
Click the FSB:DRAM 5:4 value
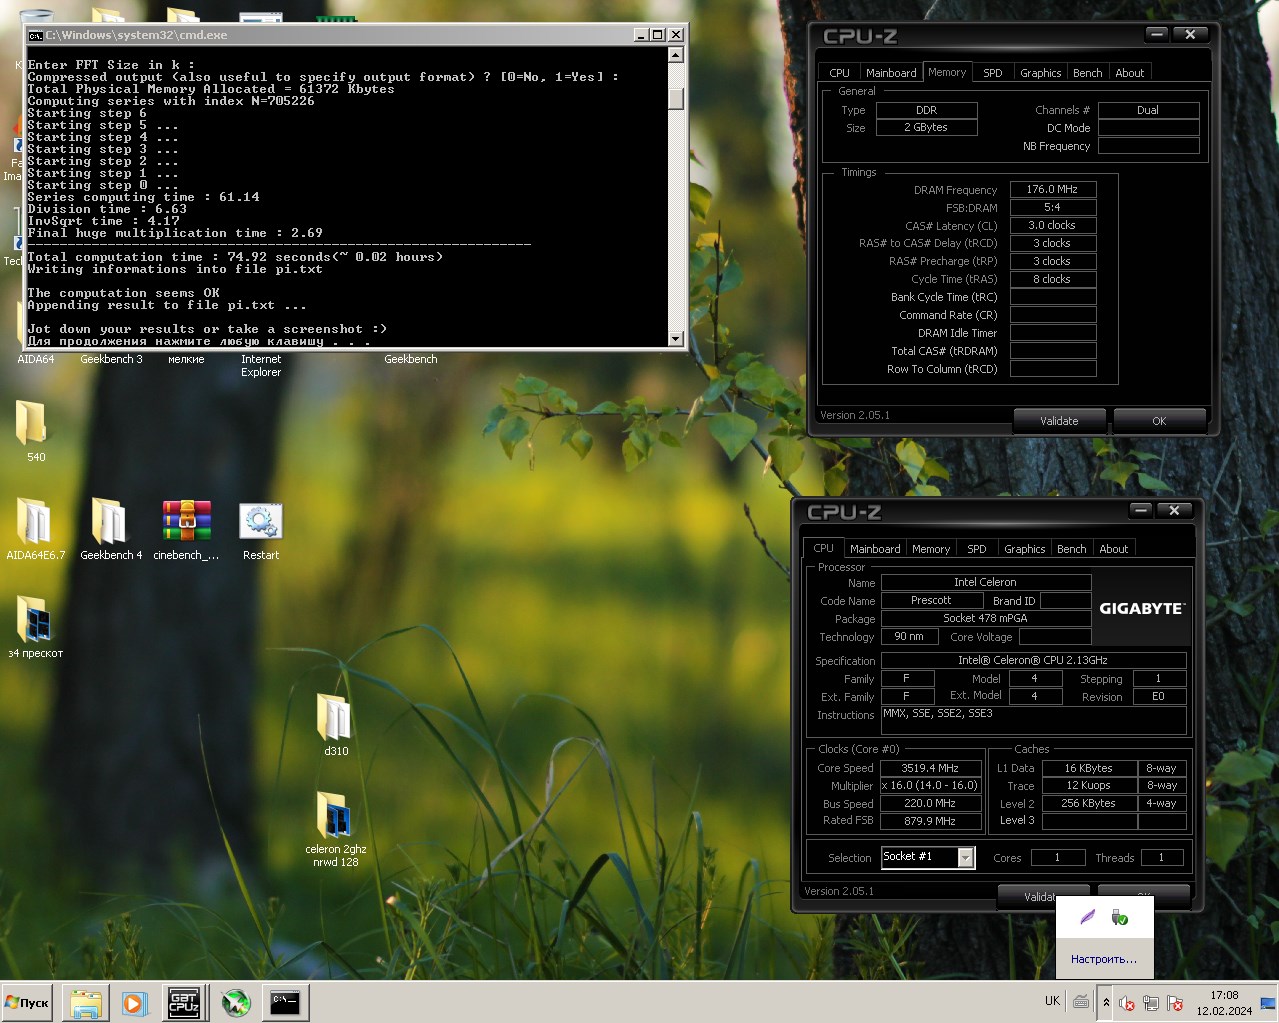[1053, 207]
